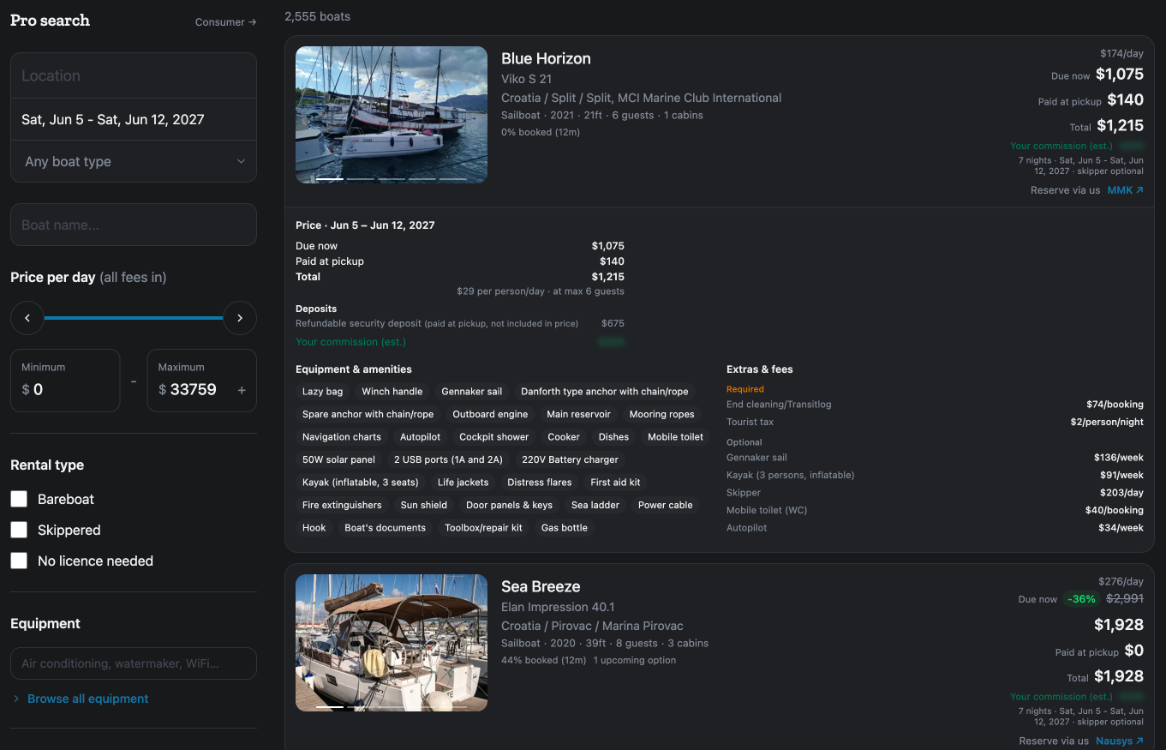The height and width of the screenshot is (750, 1166).
Task: Enable No licence needed checkbox
Action: [x=19, y=561]
